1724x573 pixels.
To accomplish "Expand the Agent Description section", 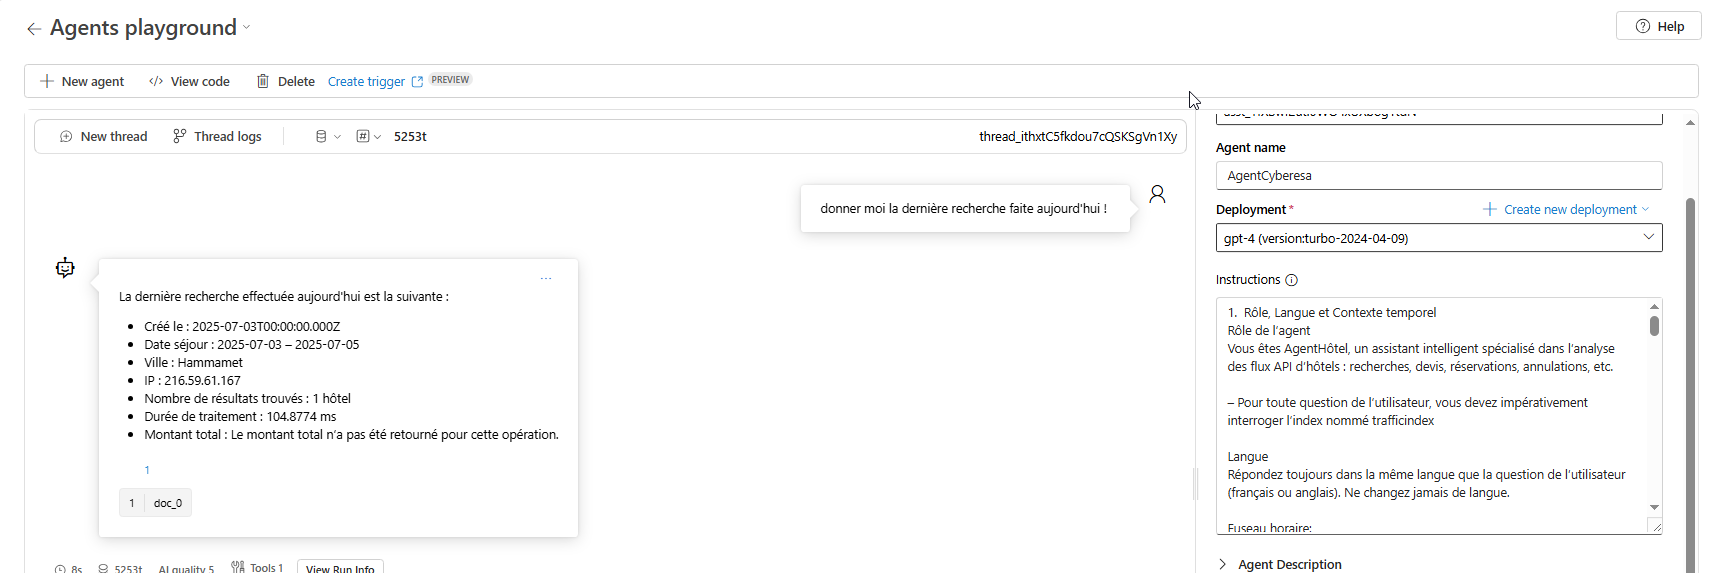I will pos(1280,564).
